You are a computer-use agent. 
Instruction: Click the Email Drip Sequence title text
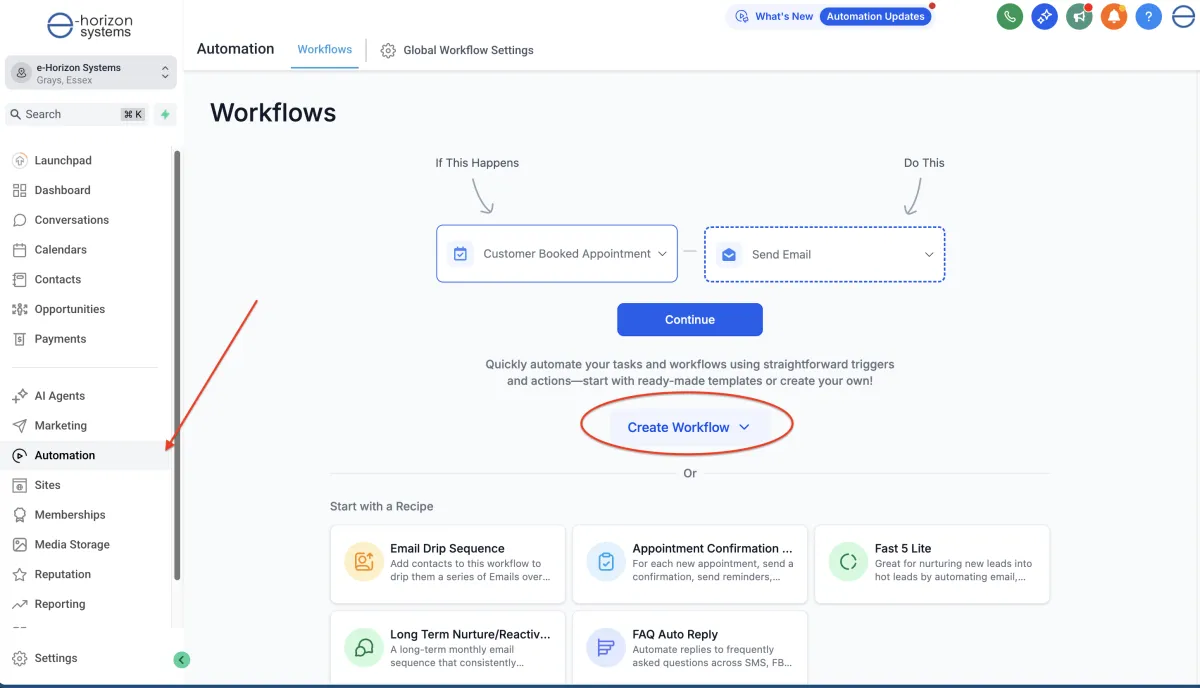tap(447, 548)
